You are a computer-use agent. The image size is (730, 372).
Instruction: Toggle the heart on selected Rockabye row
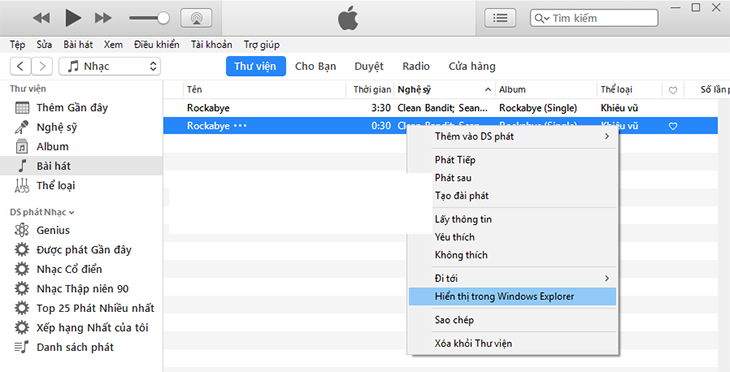tap(673, 126)
